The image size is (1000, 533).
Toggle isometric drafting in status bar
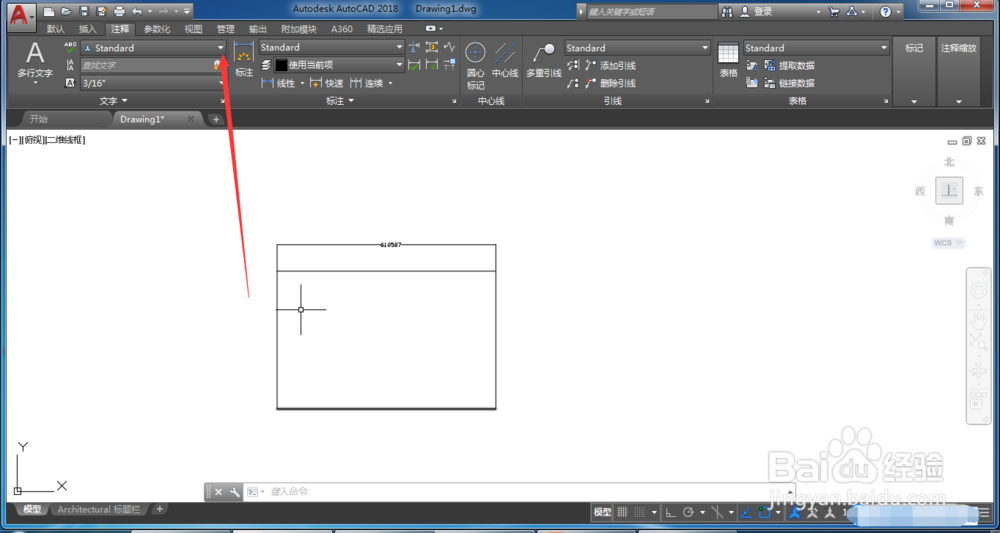pos(717,512)
